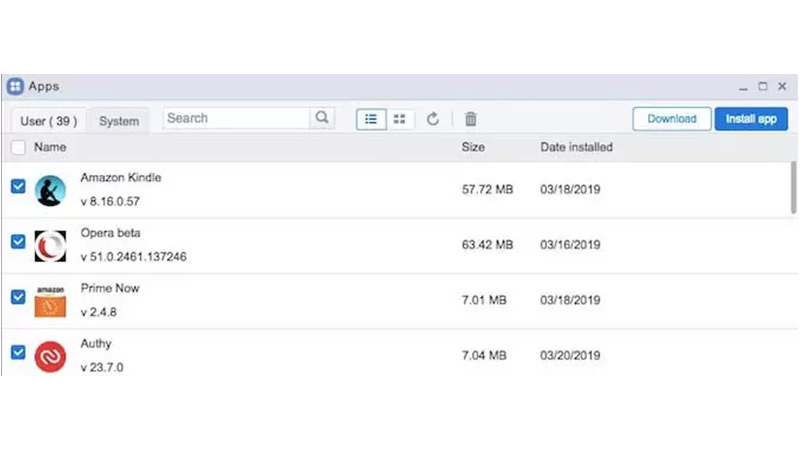The height and width of the screenshot is (450, 800).
Task: Minimize the Apps window
Action: [x=743, y=87]
